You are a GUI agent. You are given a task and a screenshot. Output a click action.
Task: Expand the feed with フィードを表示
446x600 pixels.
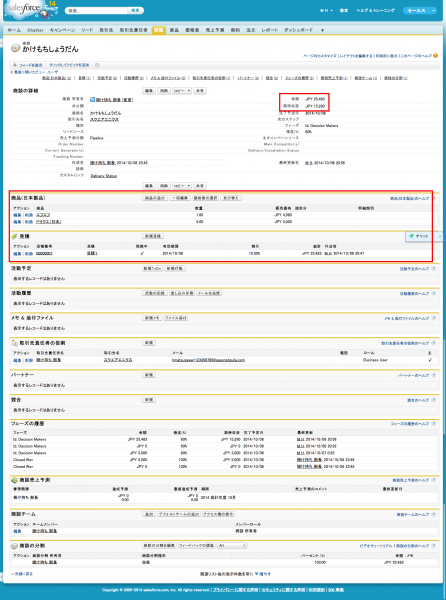pyautogui.click(x=31, y=65)
